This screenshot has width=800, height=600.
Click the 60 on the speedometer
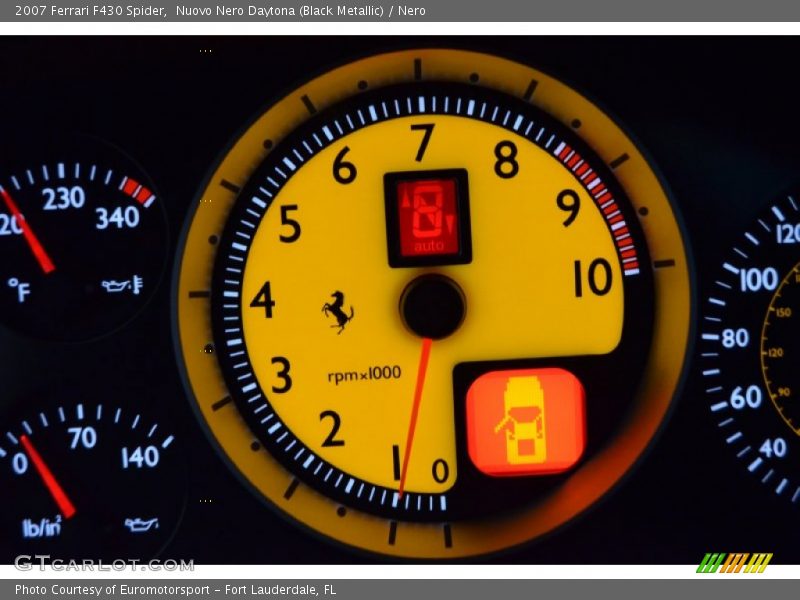coord(745,397)
